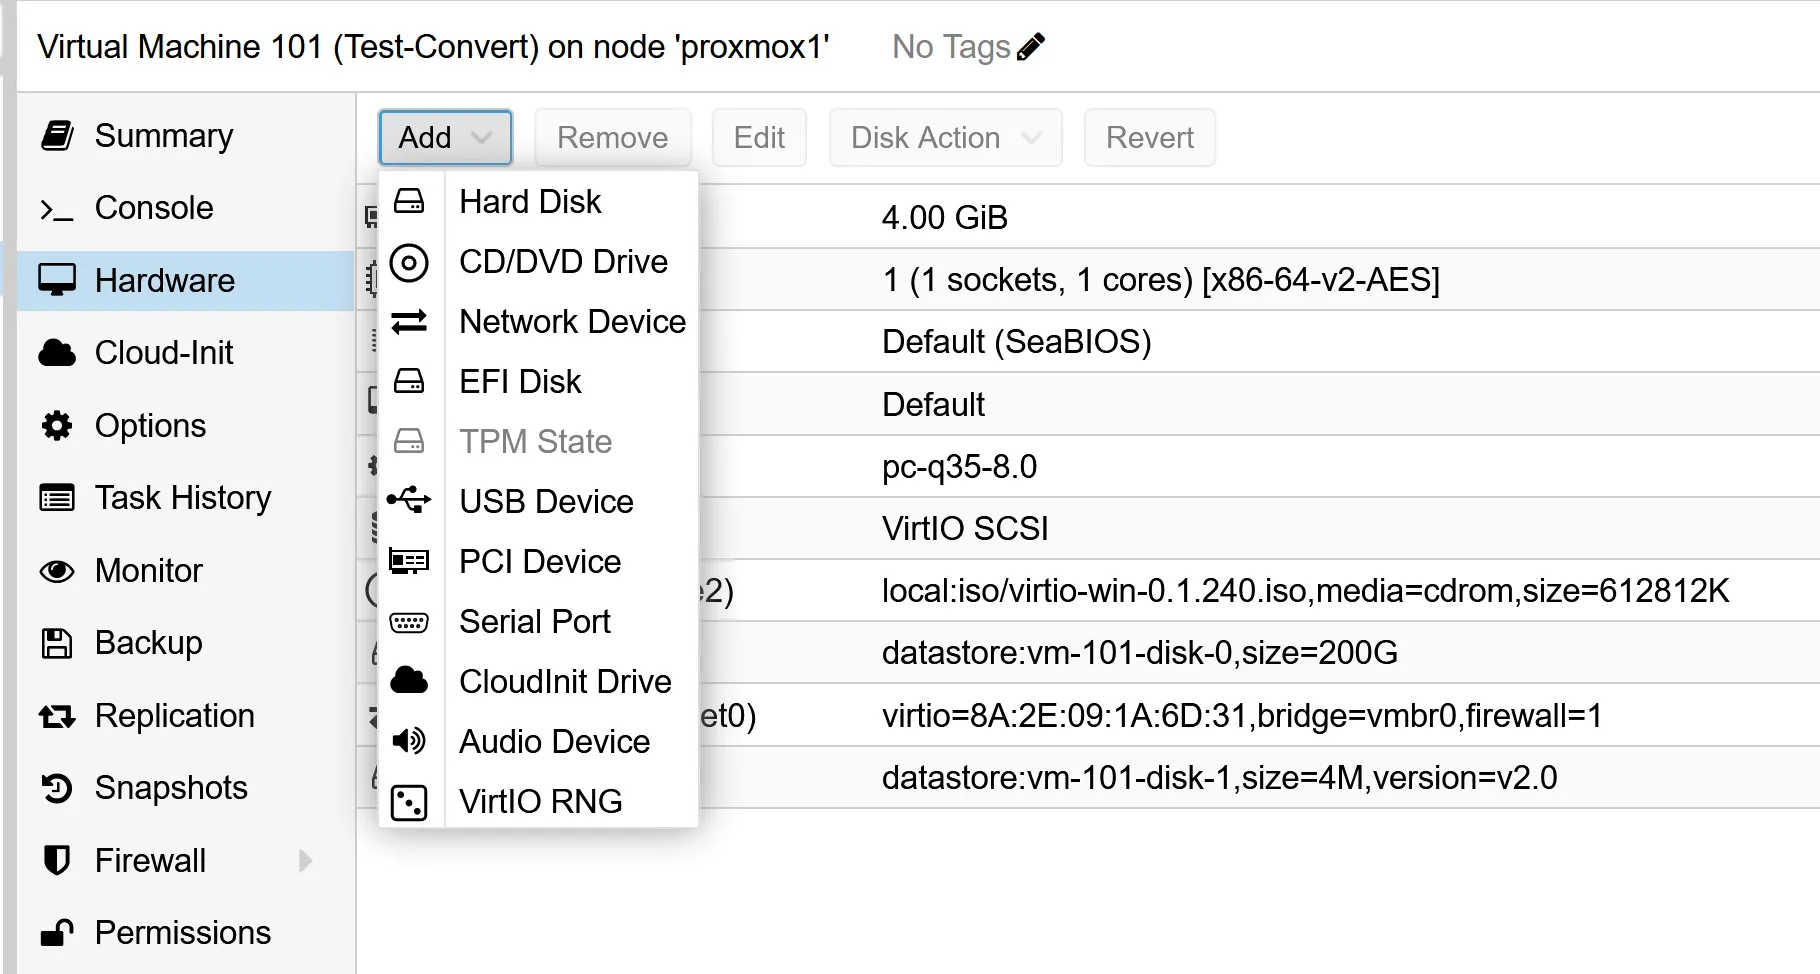Click the Cloud-Init cloud icon
Screen dimensions: 1820x974
click(x=57, y=352)
